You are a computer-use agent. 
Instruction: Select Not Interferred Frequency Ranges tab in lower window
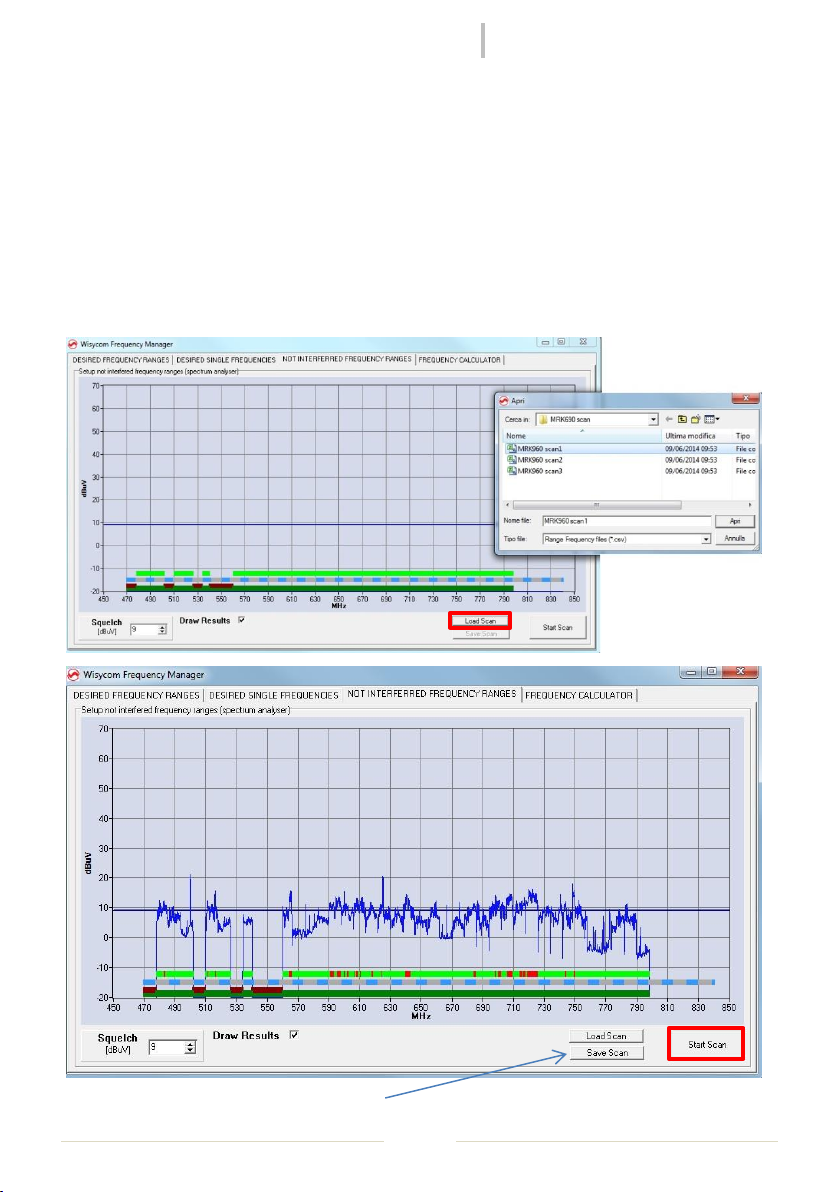click(432, 694)
